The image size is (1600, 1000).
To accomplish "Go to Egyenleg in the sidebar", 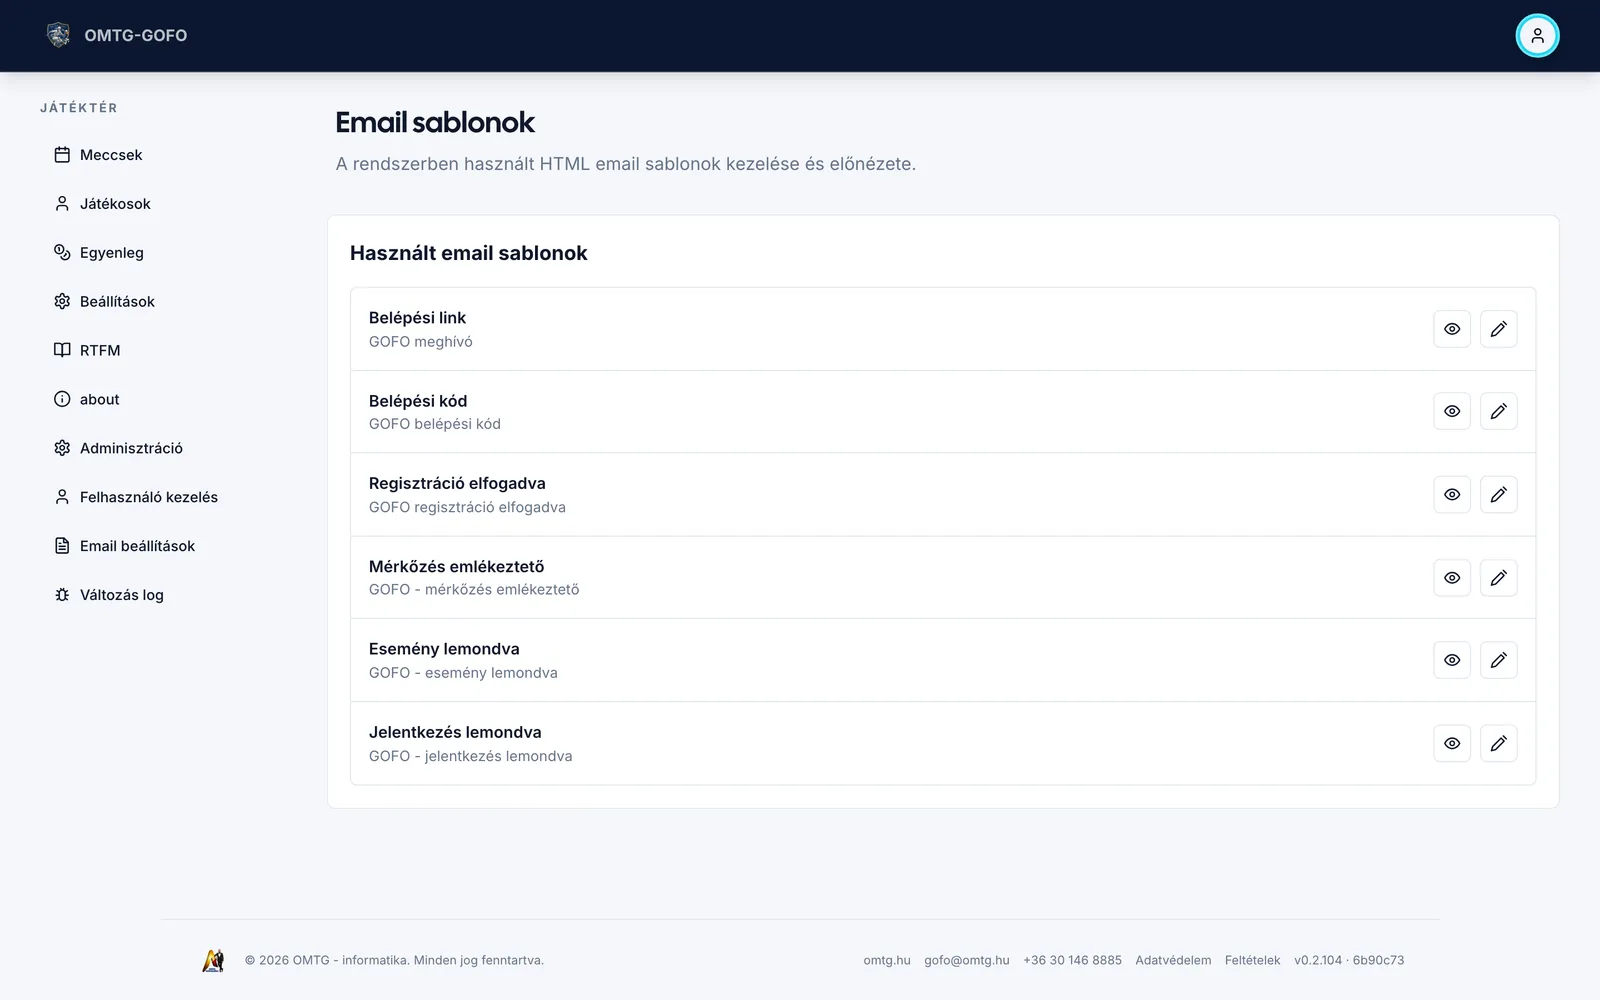I will click(x=112, y=252).
